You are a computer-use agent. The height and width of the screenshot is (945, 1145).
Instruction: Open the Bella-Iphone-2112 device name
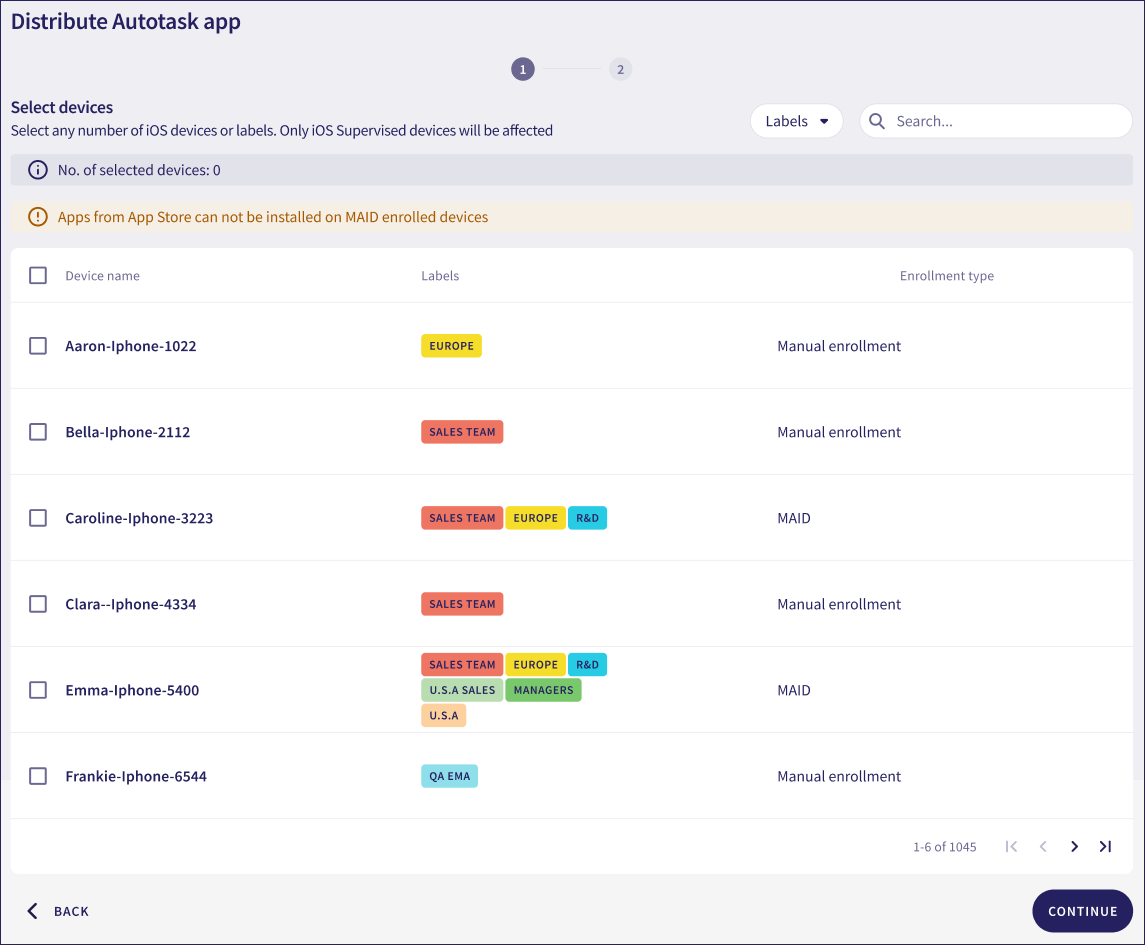[128, 432]
